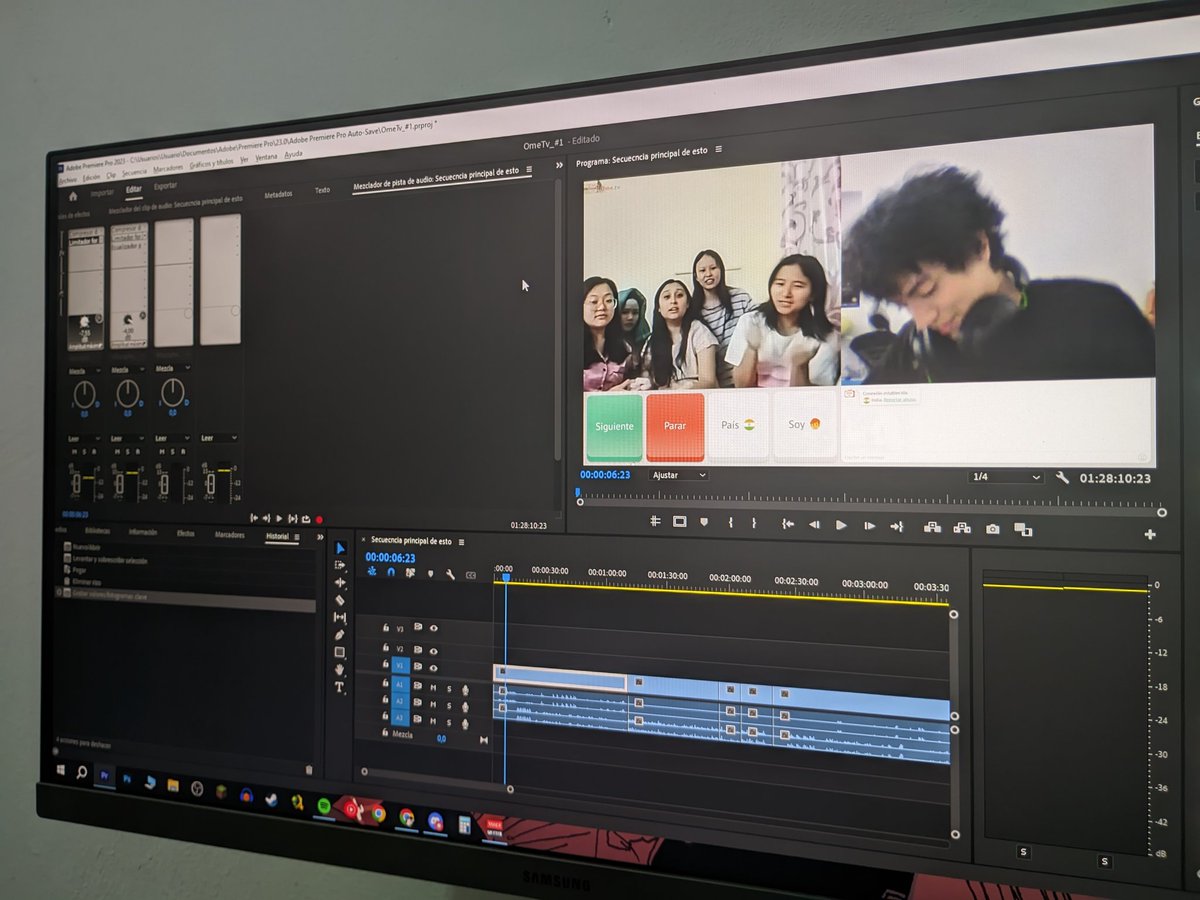The height and width of the screenshot is (900, 1200).
Task: Select the Type tool
Action: 340,687
